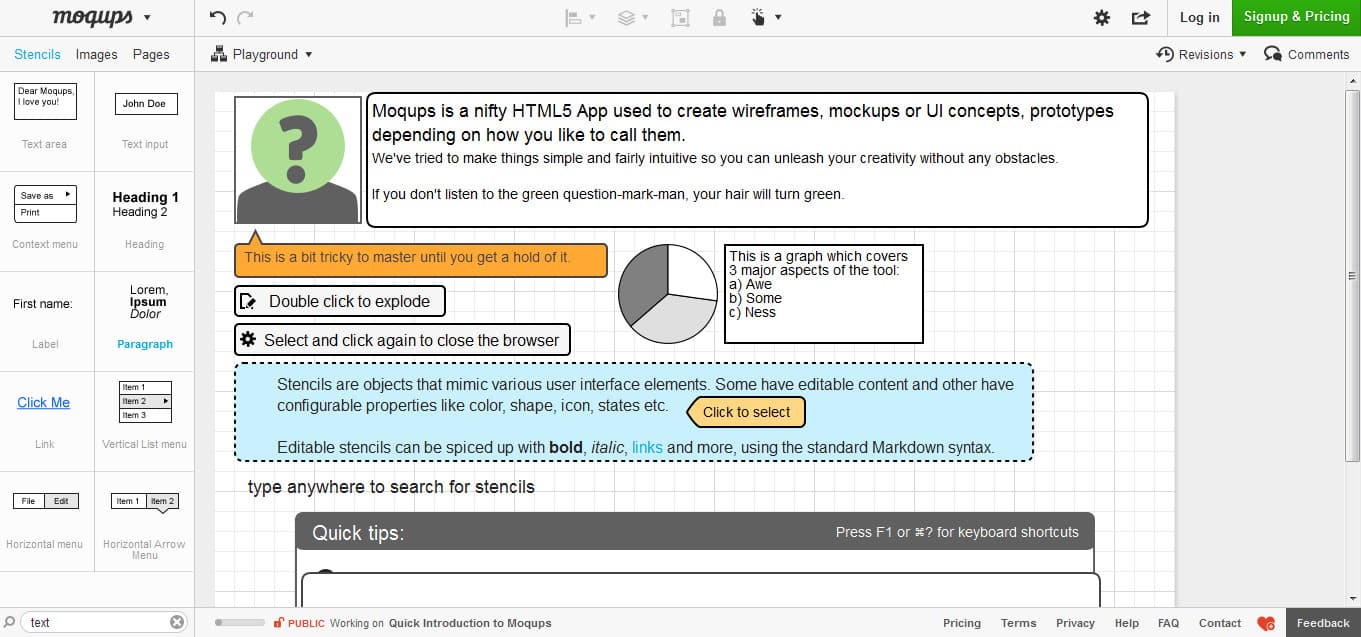Open the Revisions dropdown
Screen dimensions: 1361x637
tap(1201, 55)
